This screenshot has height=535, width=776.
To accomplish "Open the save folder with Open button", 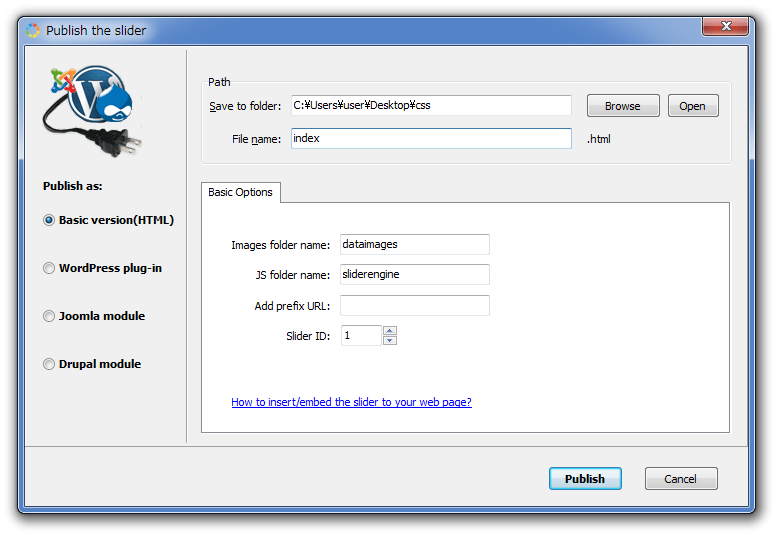I will point(692,106).
